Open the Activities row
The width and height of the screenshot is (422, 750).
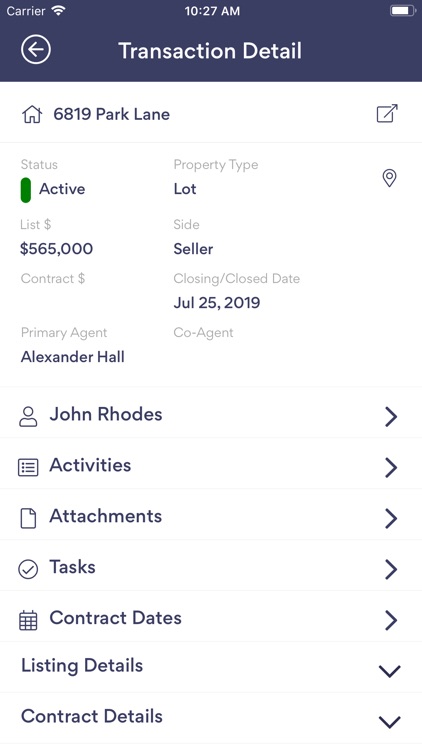point(211,466)
